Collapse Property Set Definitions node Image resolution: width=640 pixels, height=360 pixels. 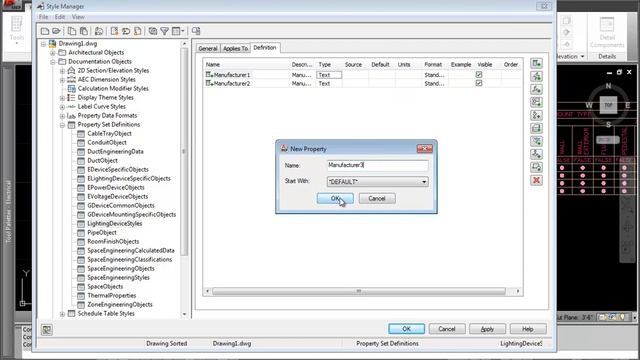(62, 125)
